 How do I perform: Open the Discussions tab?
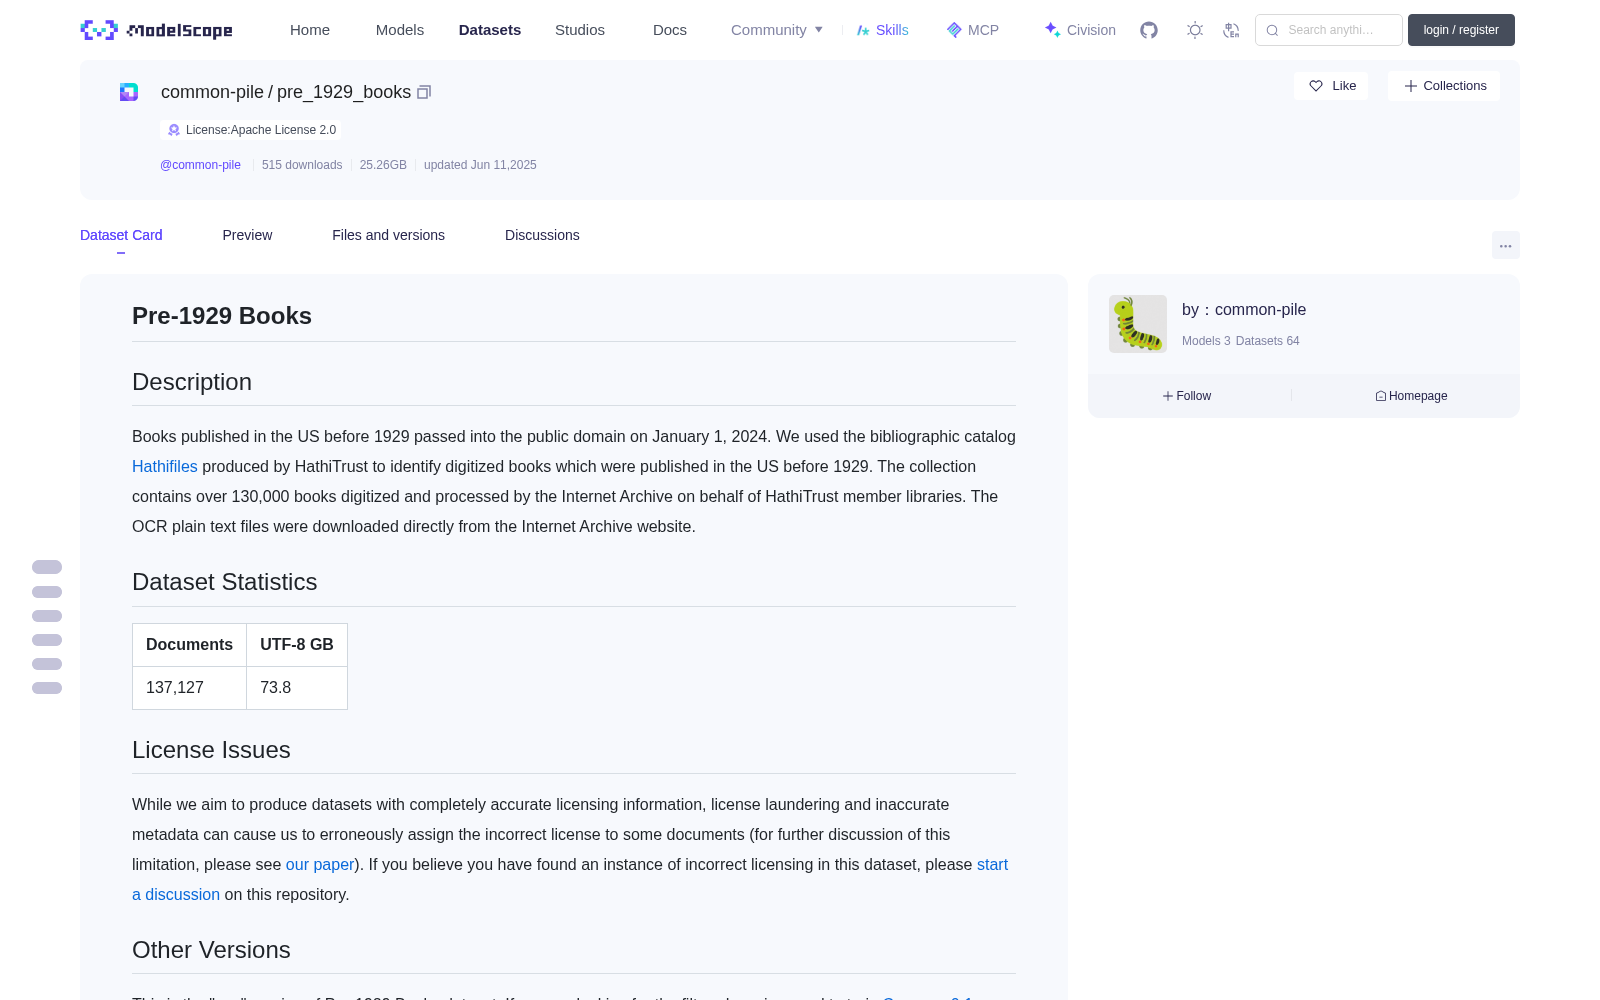542,235
